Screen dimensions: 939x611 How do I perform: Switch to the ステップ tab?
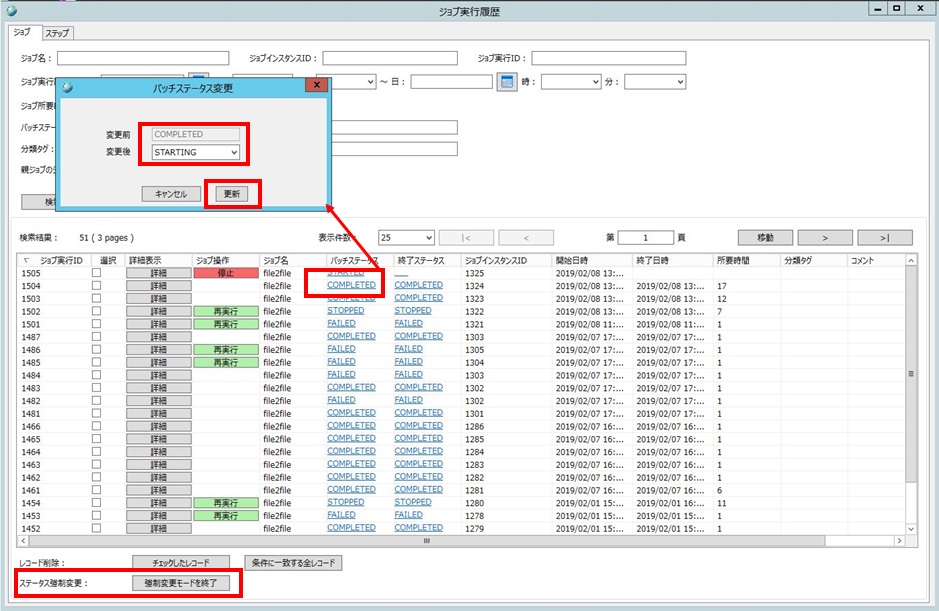coord(59,34)
